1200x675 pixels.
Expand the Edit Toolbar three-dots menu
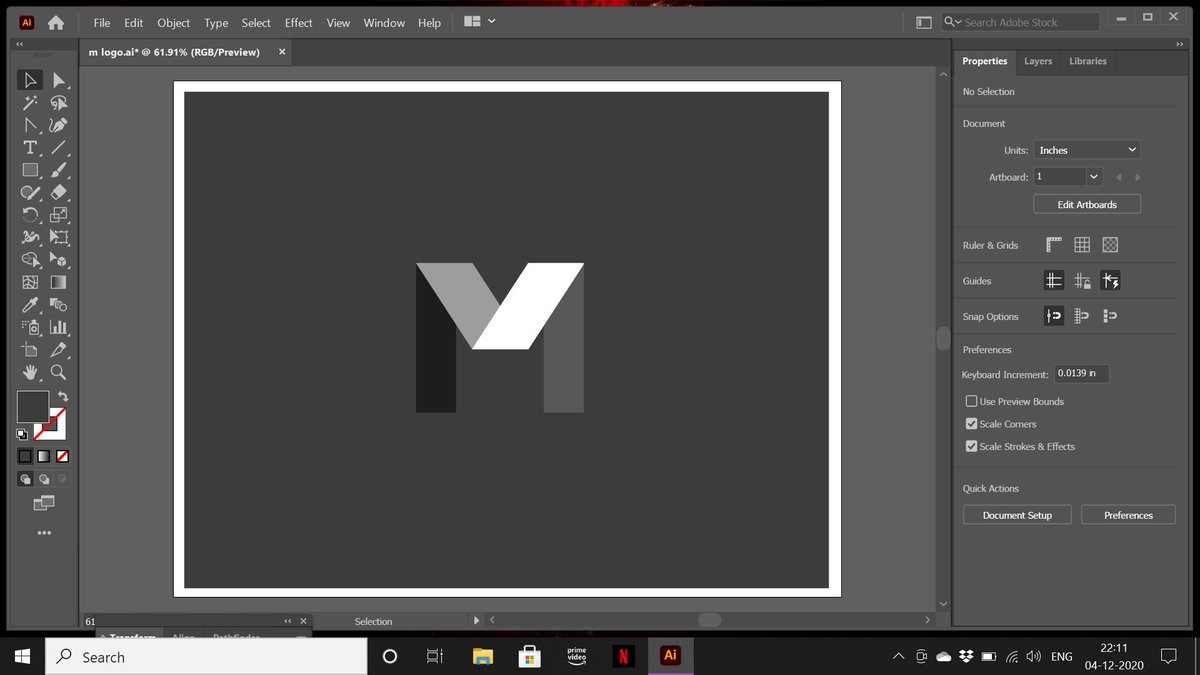coord(44,533)
